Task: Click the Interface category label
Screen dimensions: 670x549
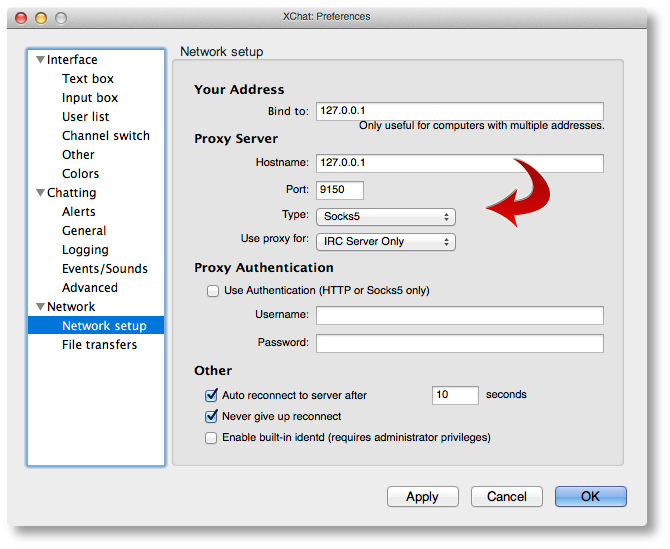Action: 72,60
